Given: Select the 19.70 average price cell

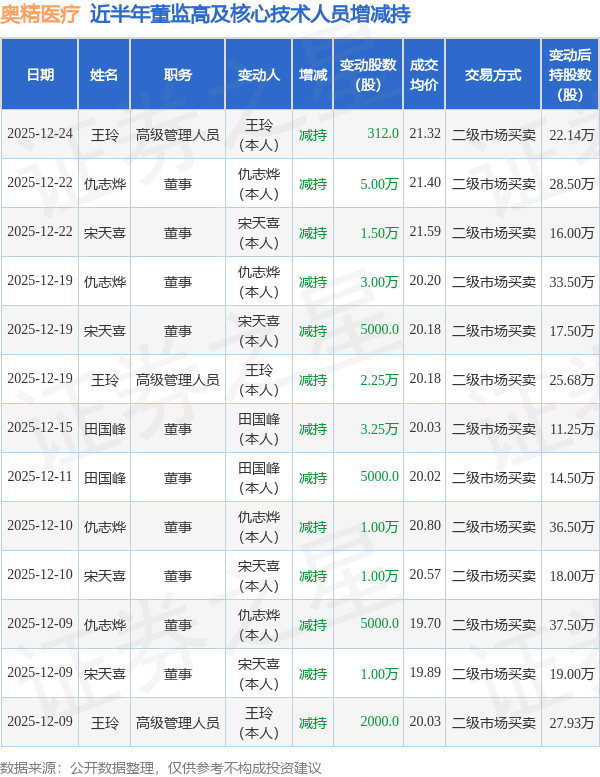Looking at the screenshot, I should [425, 624].
